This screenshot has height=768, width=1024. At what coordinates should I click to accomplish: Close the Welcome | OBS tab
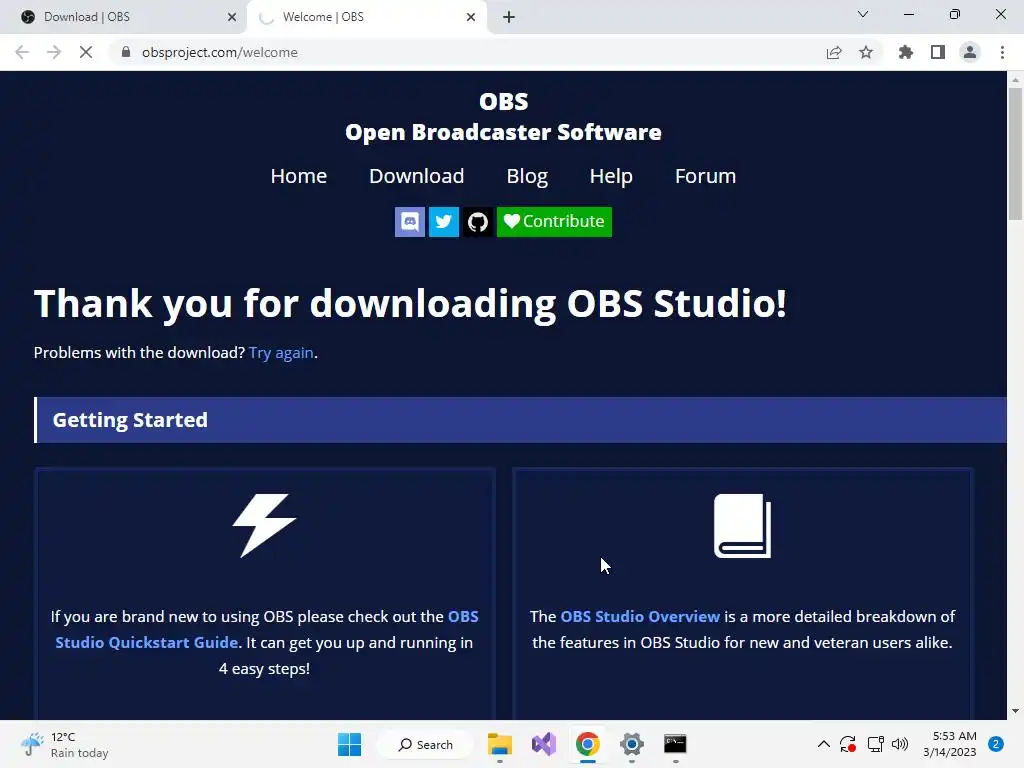click(471, 17)
